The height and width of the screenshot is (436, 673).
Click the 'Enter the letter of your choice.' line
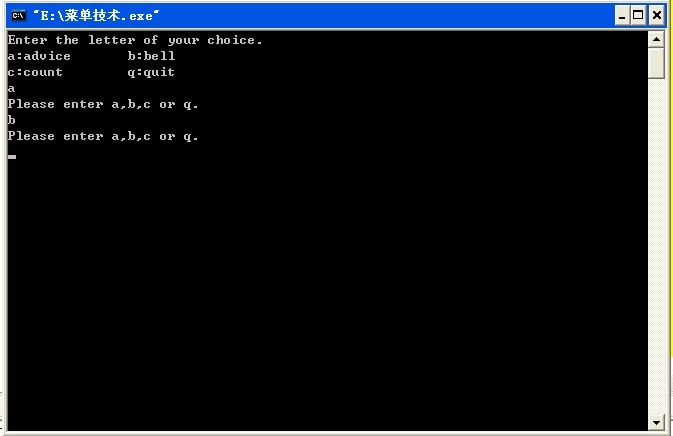135,40
